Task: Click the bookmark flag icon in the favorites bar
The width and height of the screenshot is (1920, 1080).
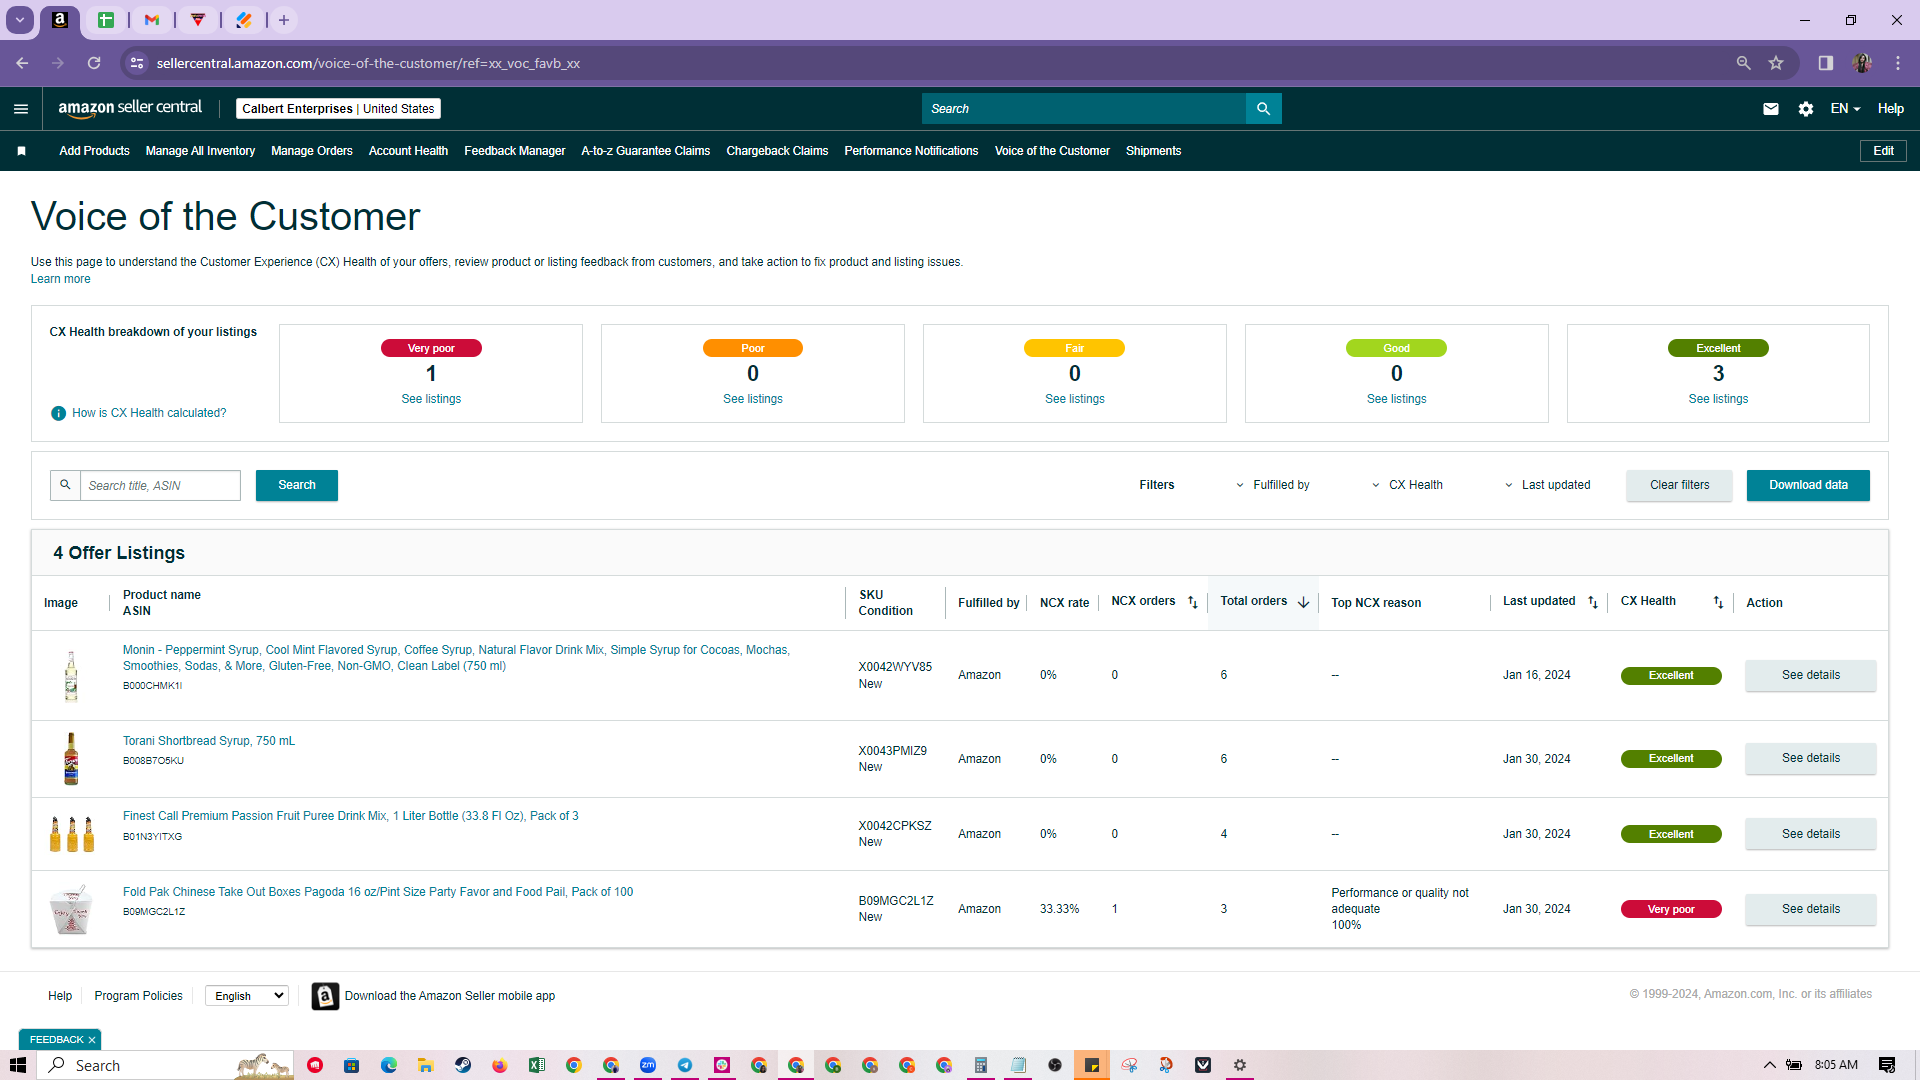Action: click(21, 151)
